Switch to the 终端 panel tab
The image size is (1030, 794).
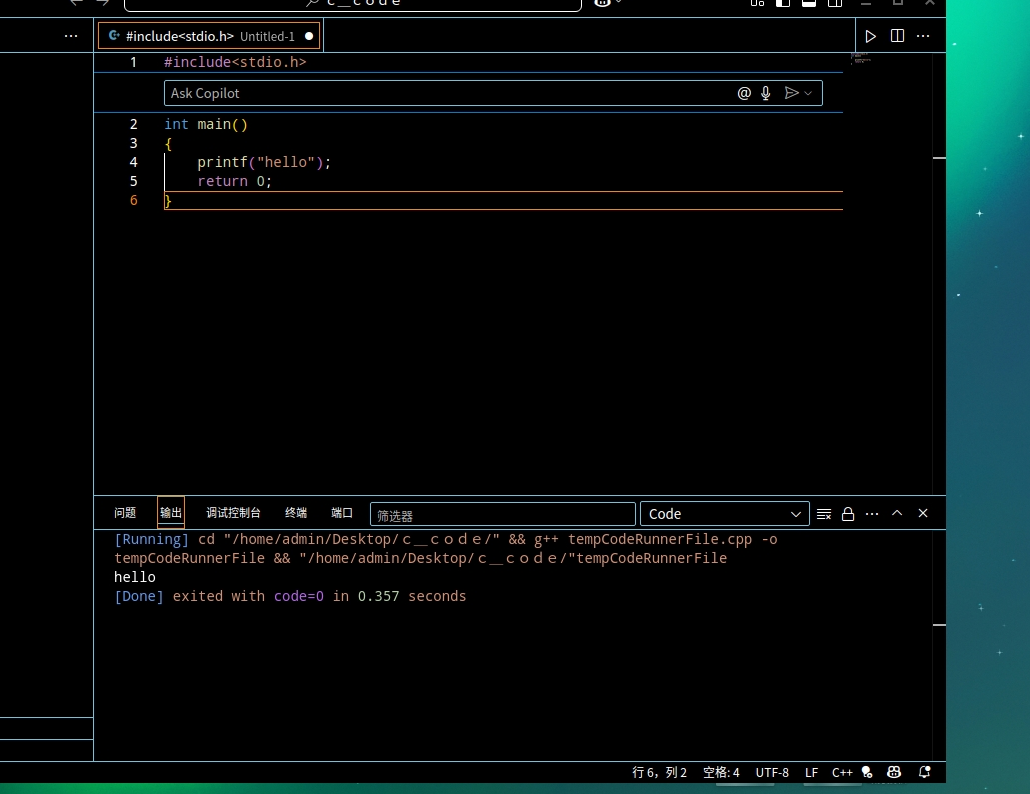coord(295,512)
